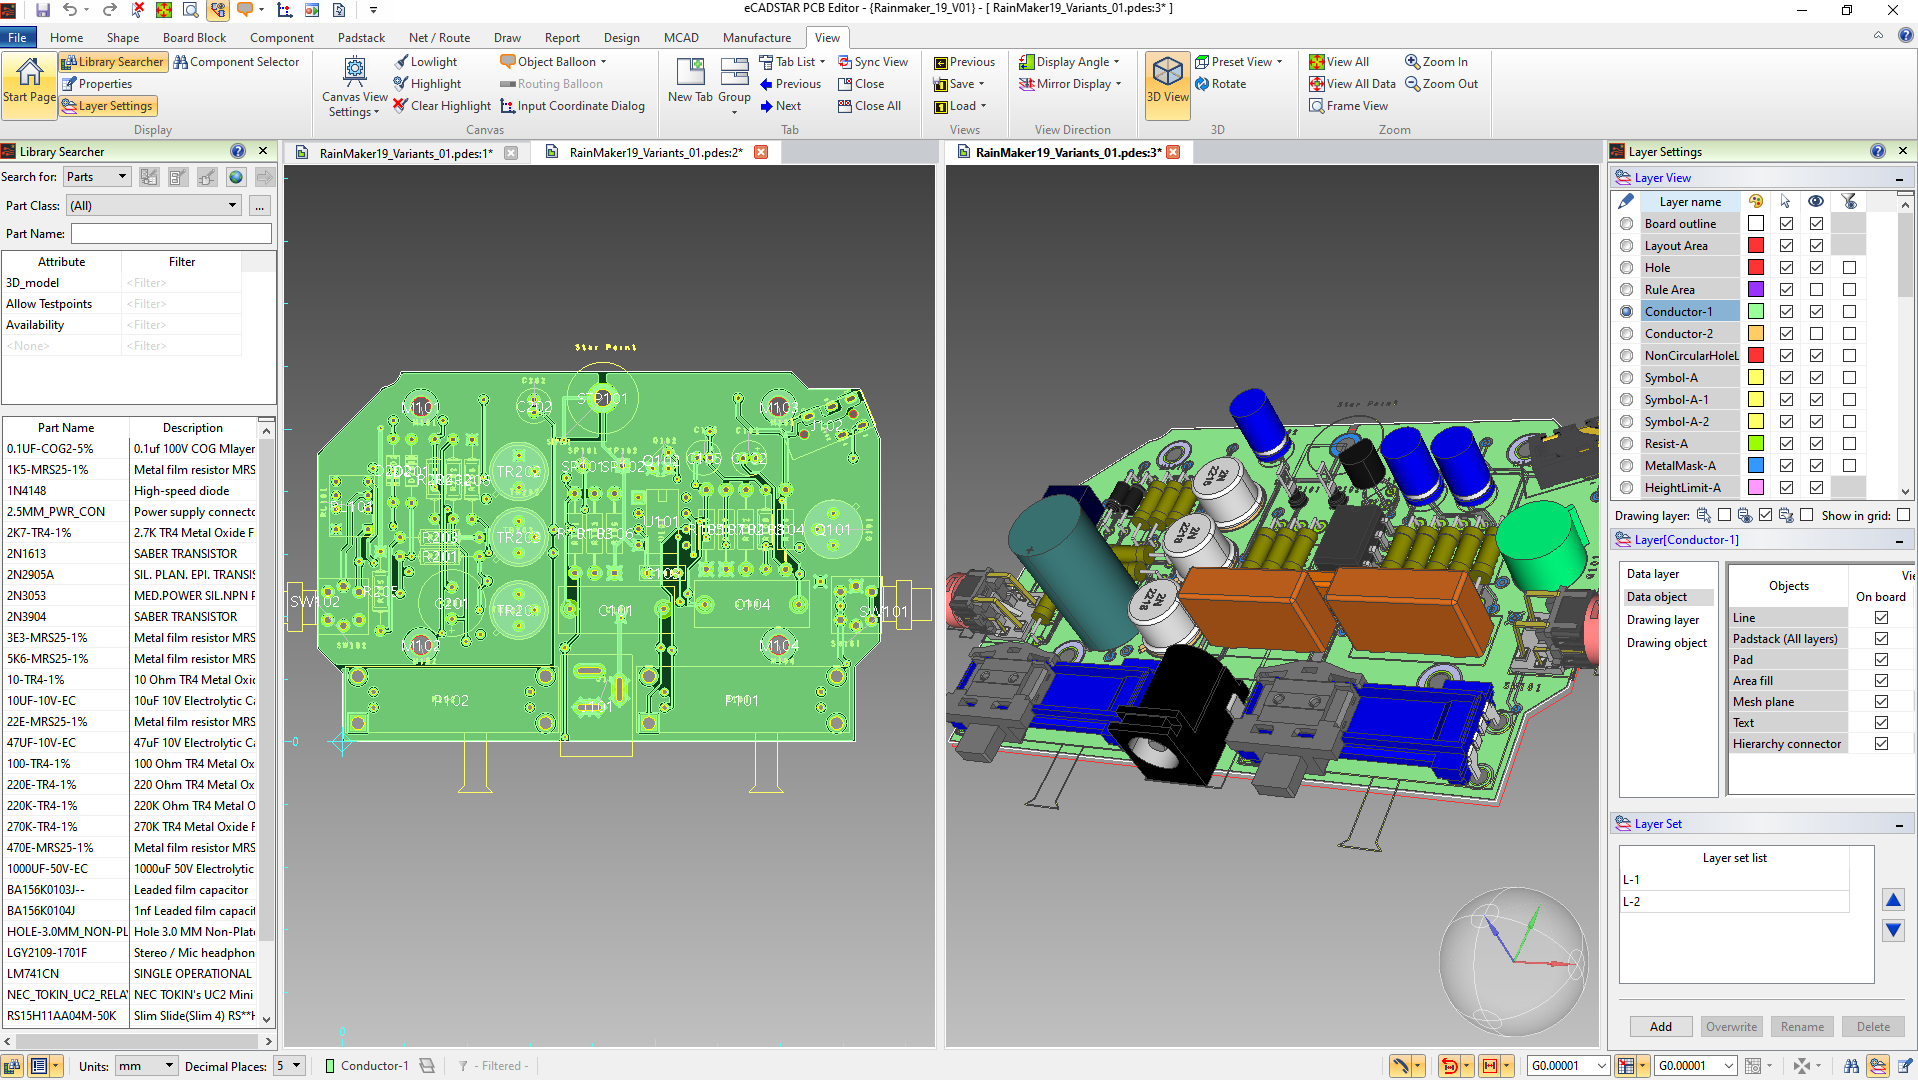Toggle Resist-A layer visibility
1918x1080 pixels.
[x=1816, y=444]
